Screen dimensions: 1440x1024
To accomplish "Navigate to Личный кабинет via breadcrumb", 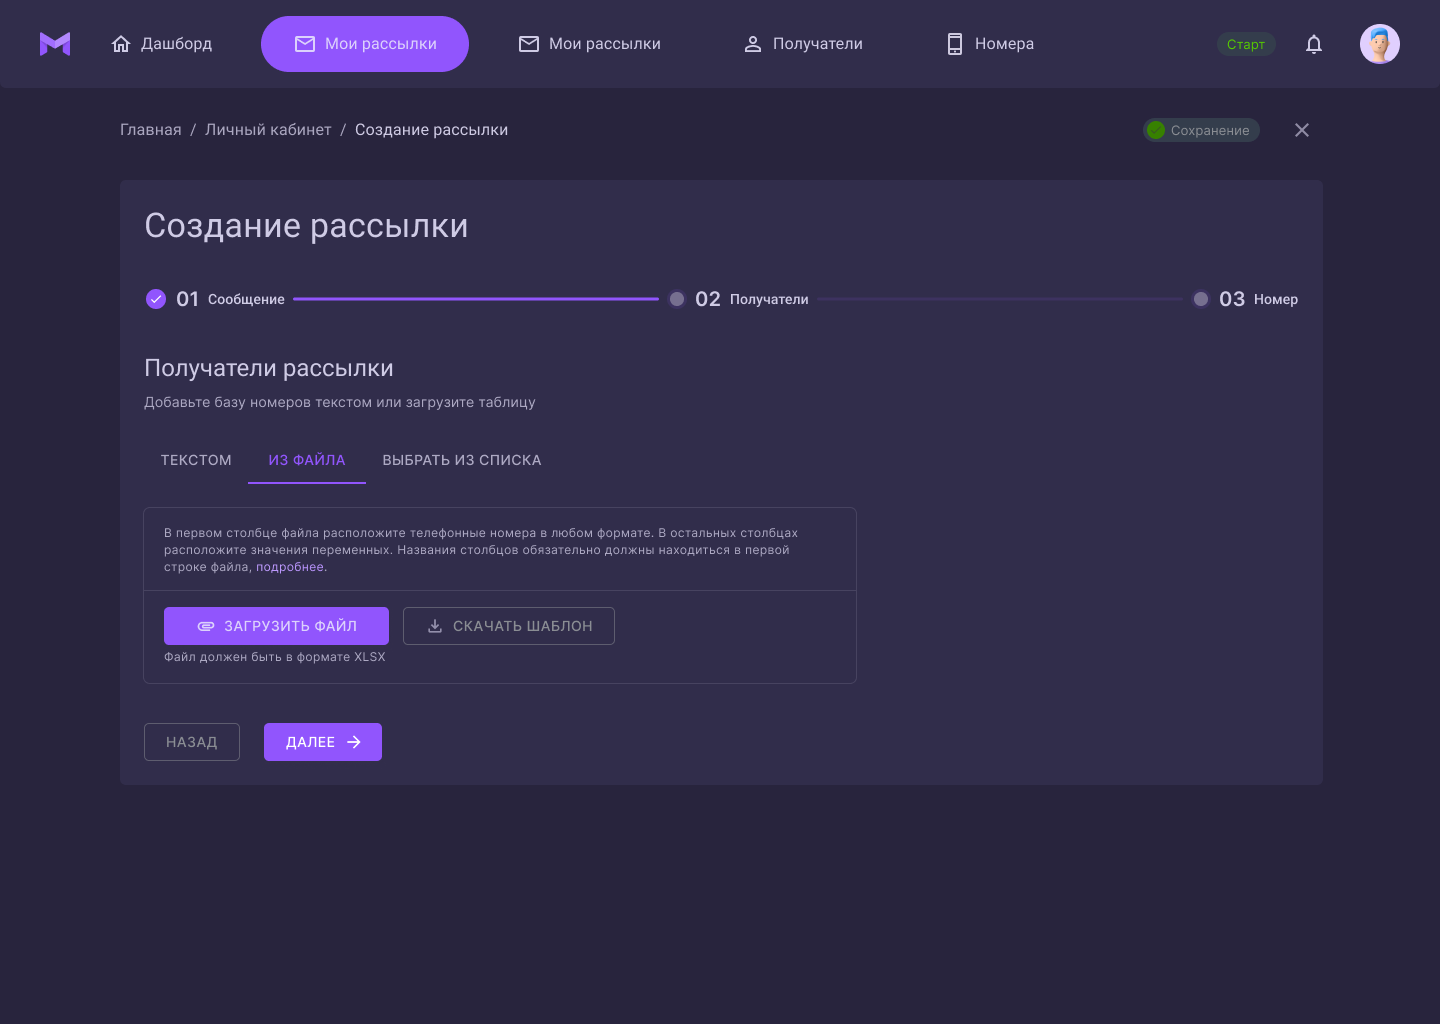I will 268,129.
